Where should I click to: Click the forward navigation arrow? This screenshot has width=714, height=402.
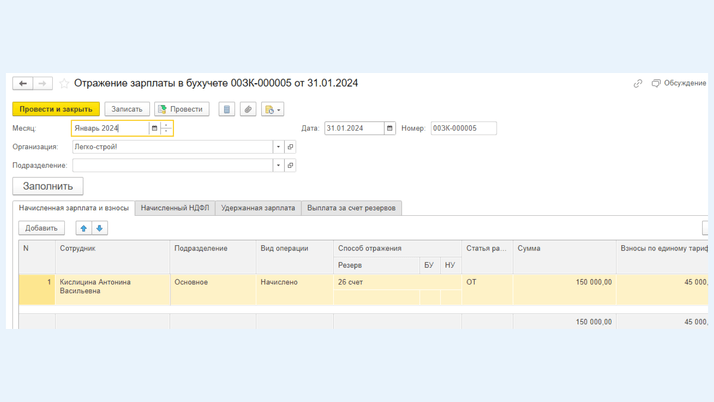click(x=42, y=83)
